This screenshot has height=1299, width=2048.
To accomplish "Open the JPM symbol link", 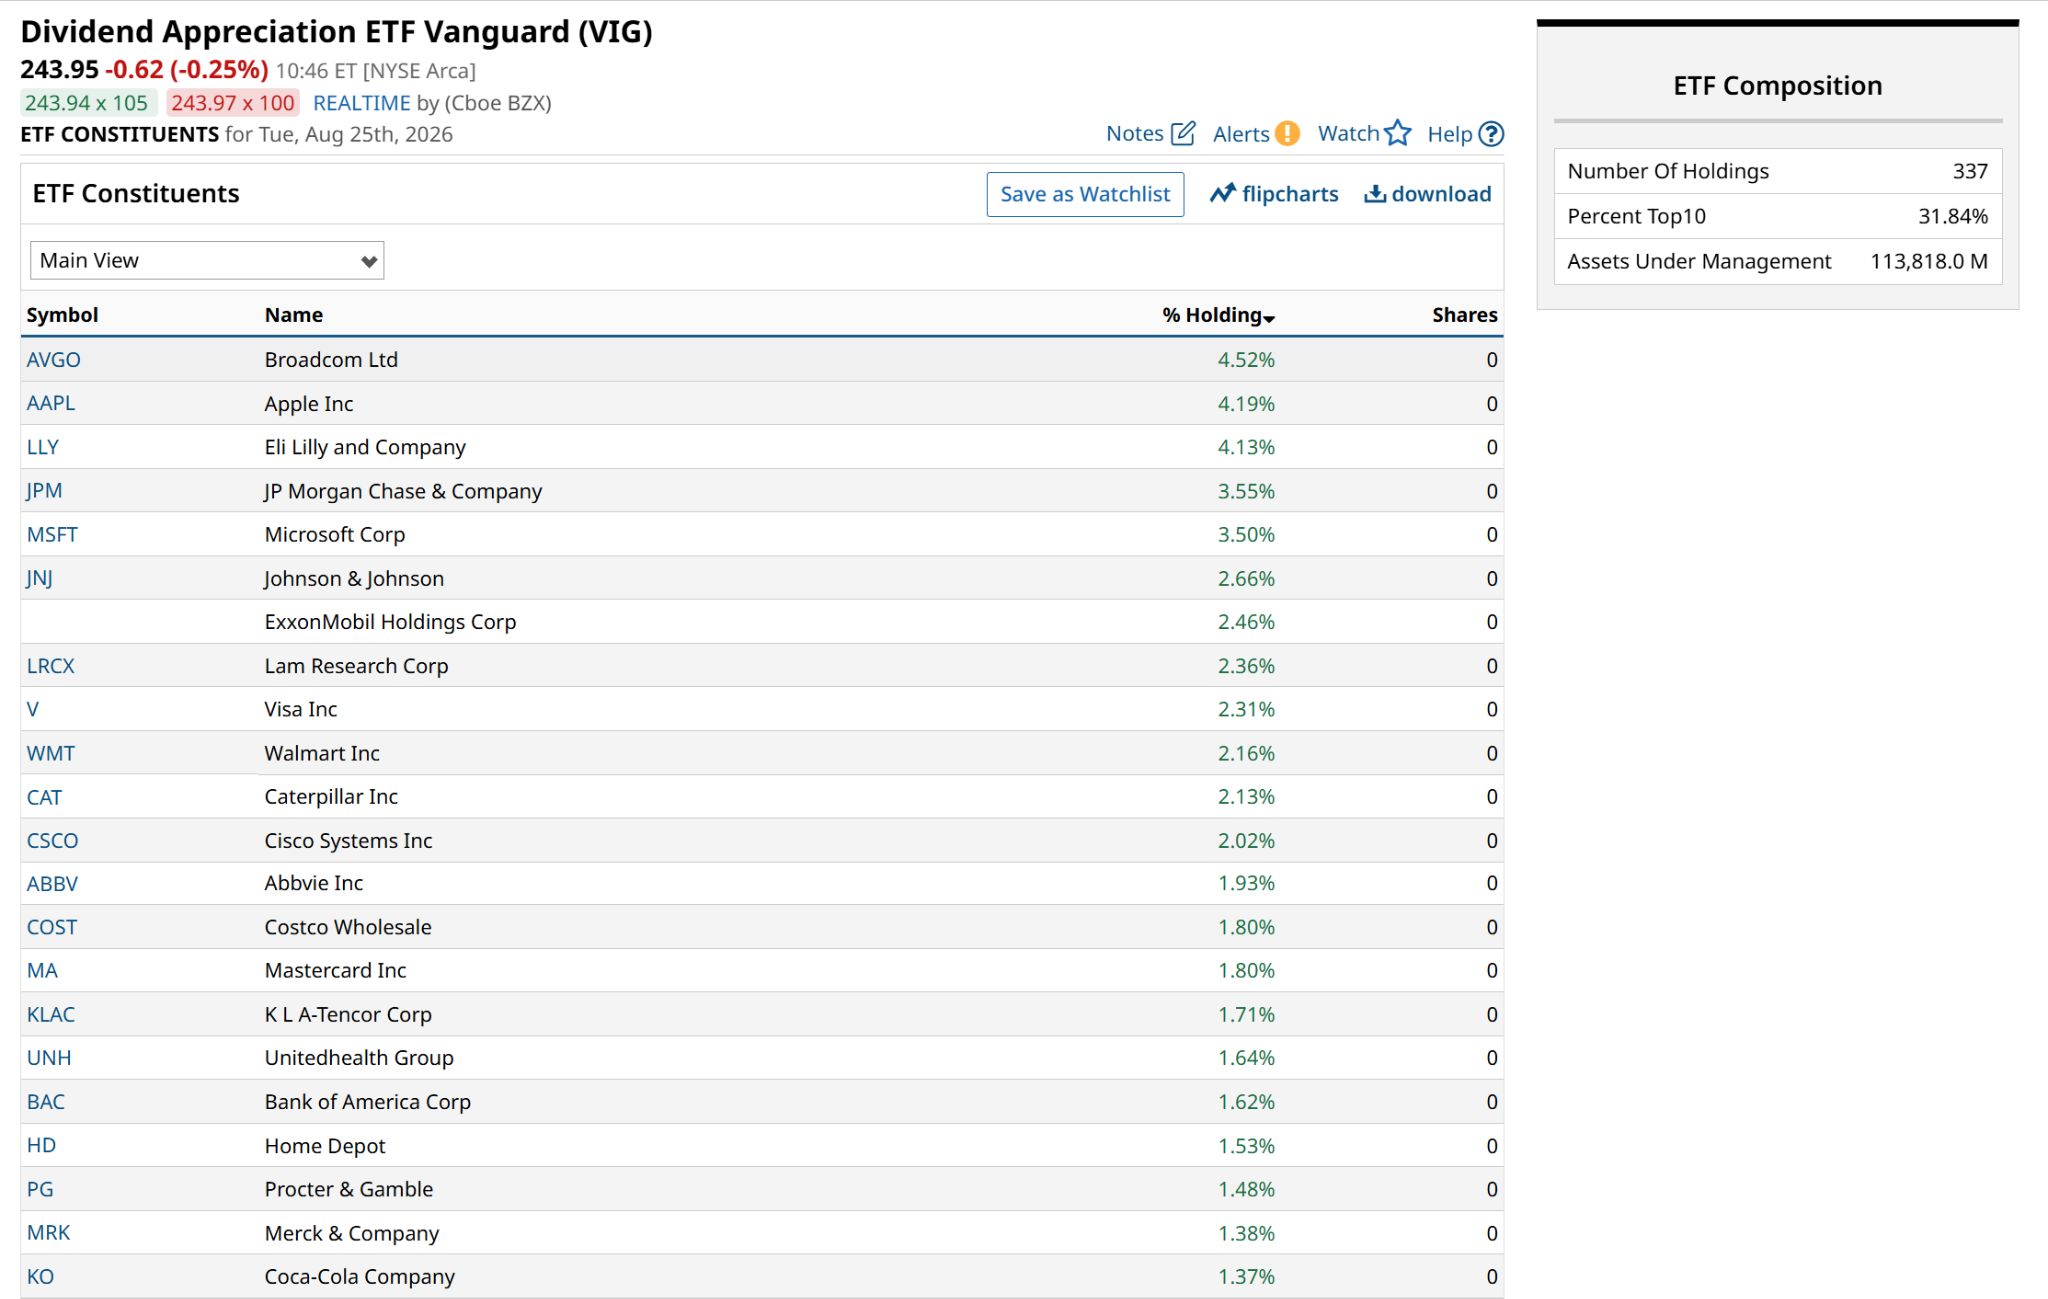I will 44,491.
